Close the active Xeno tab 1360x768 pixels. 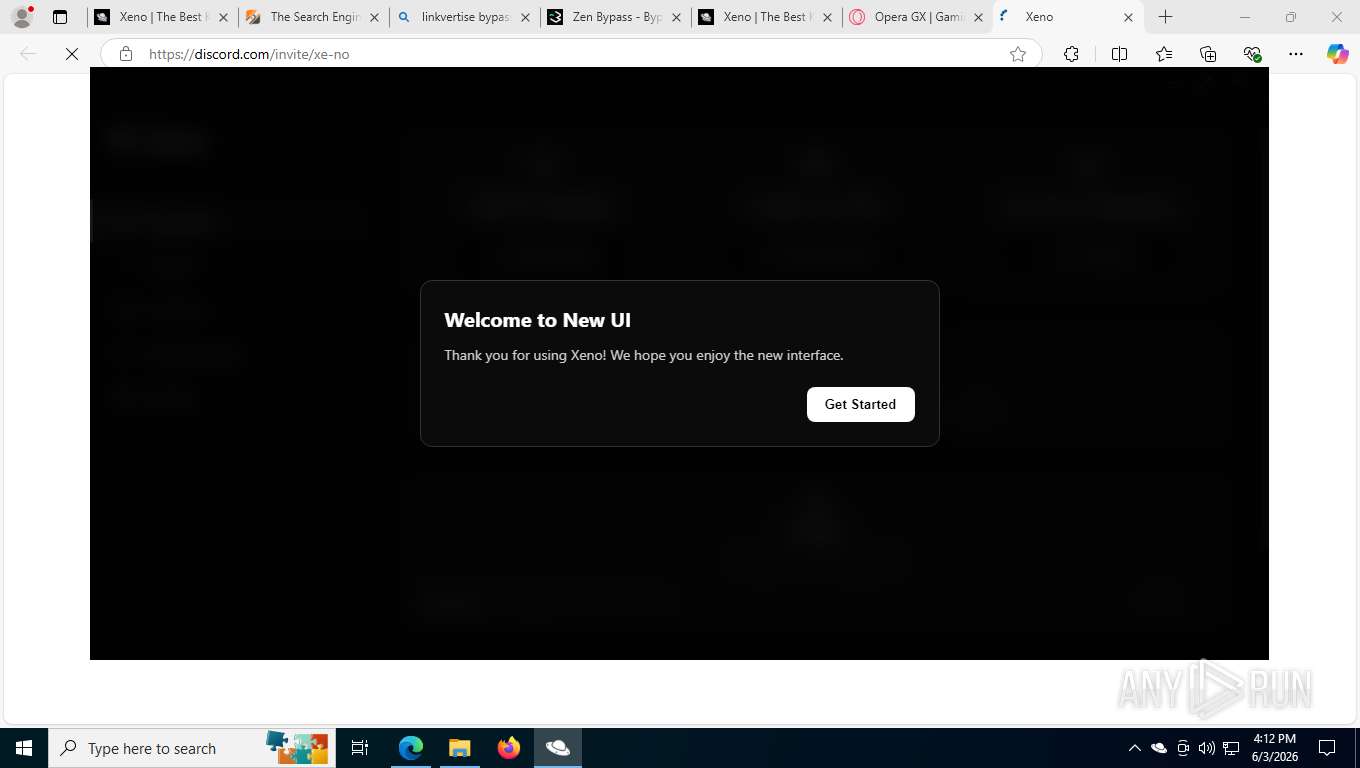1128,17
